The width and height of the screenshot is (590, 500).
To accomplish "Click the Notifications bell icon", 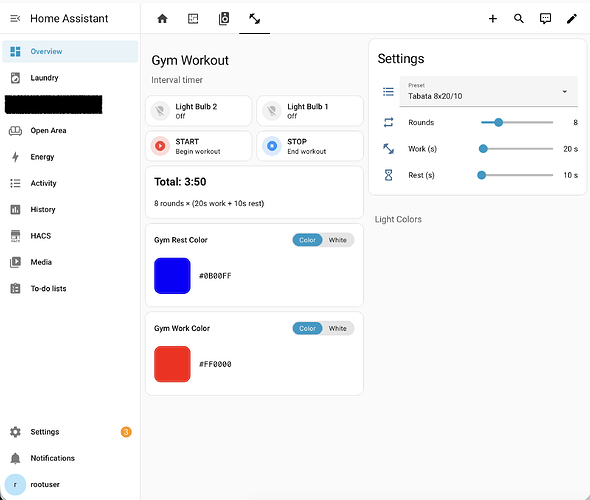I will pos(15,458).
